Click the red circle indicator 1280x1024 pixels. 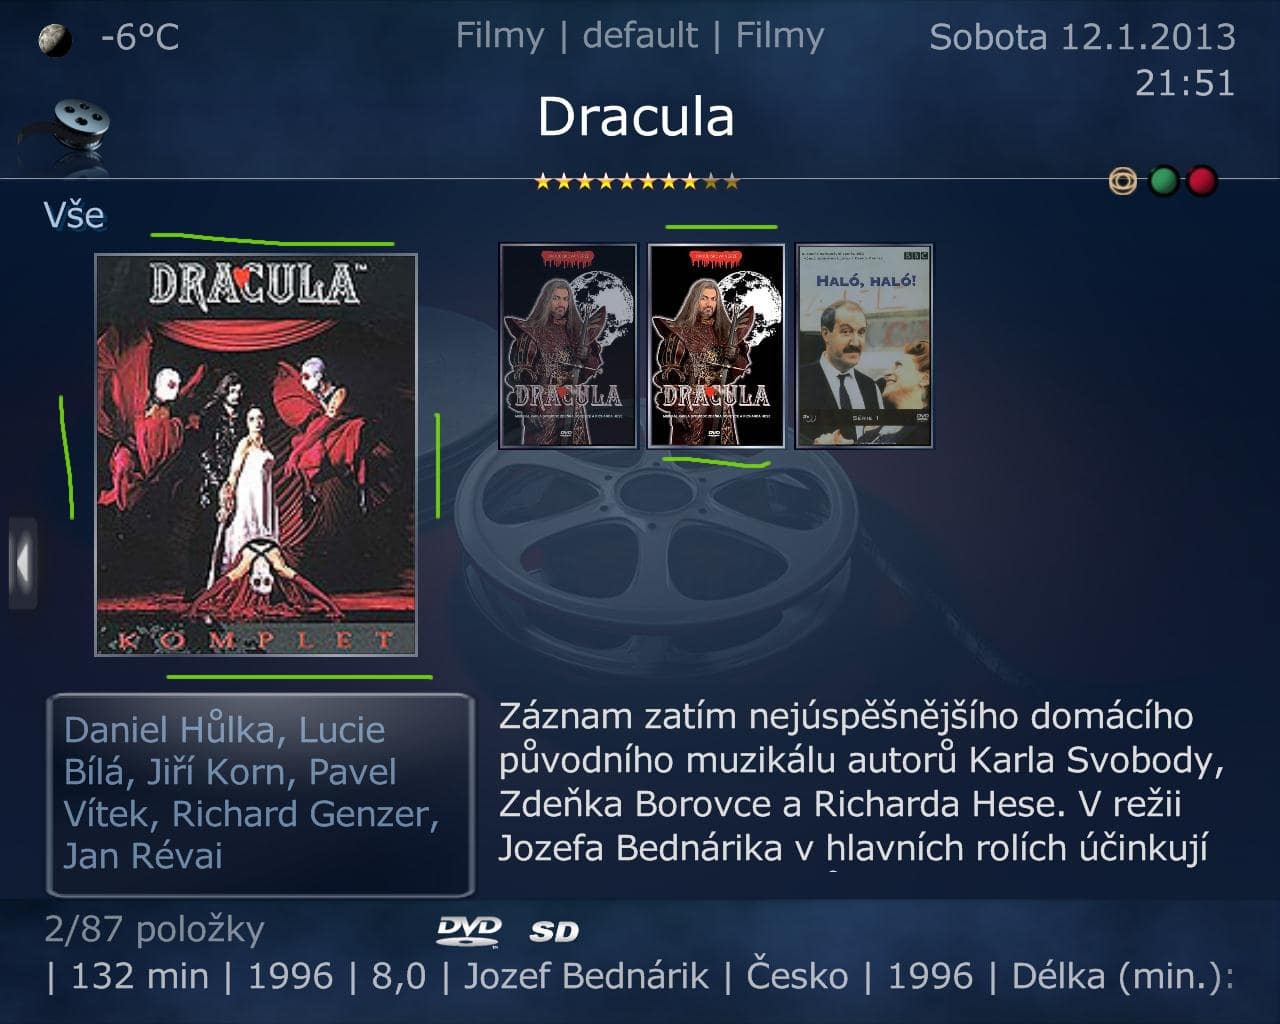coord(1201,182)
